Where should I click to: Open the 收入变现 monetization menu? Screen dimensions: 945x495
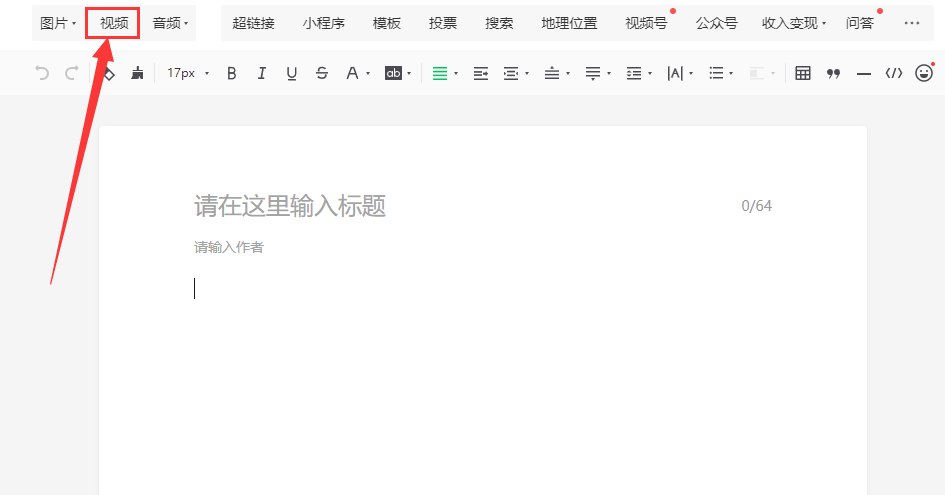(794, 24)
